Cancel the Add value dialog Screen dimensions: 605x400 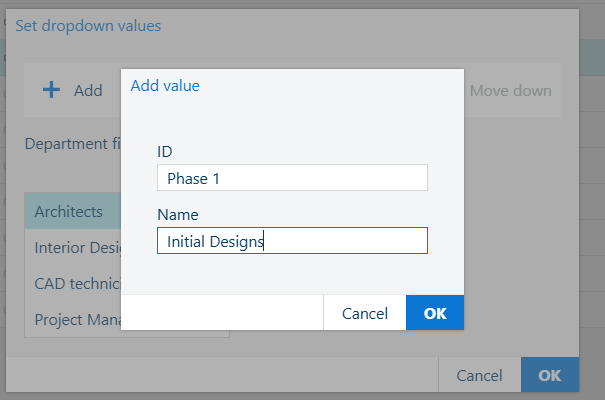[364, 313]
